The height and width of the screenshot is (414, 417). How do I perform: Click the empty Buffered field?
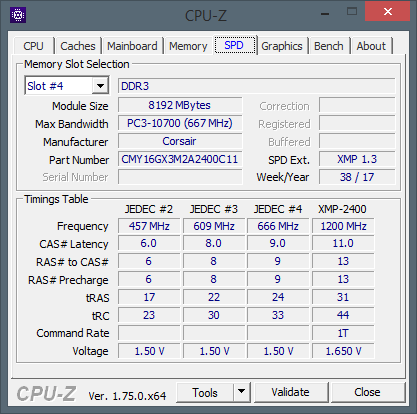pyautogui.click(x=357, y=141)
